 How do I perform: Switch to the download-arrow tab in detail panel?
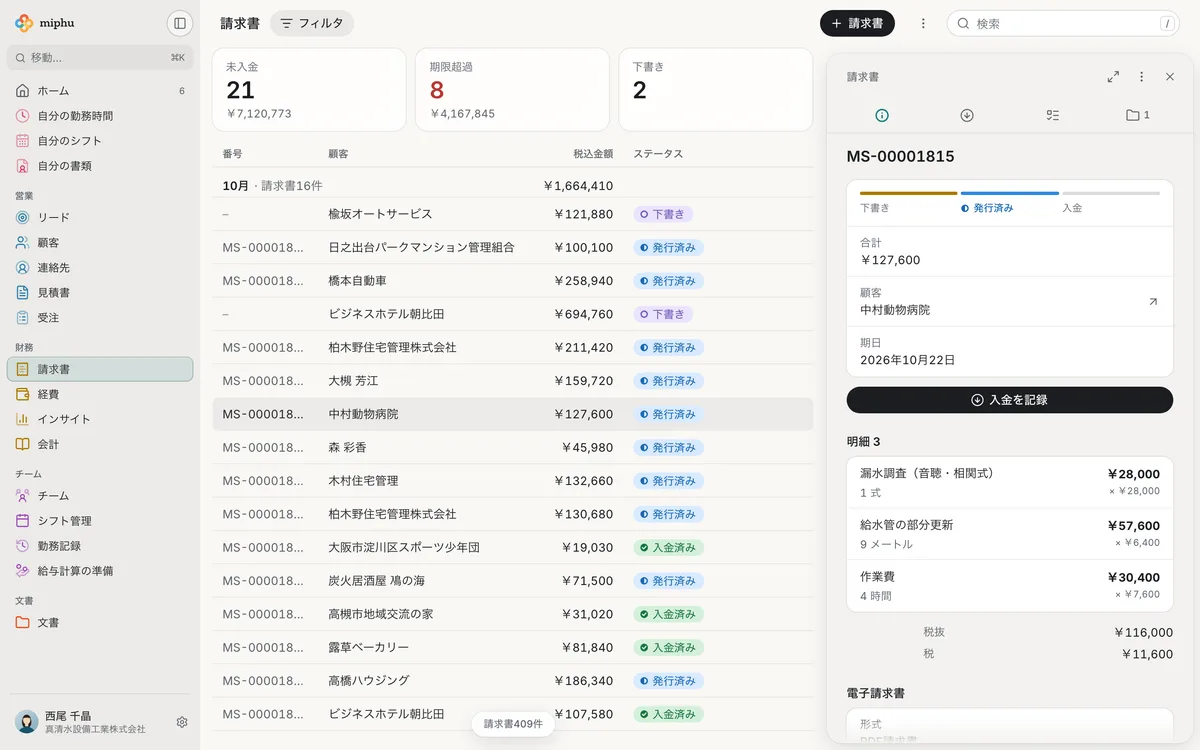click(967, 115)
